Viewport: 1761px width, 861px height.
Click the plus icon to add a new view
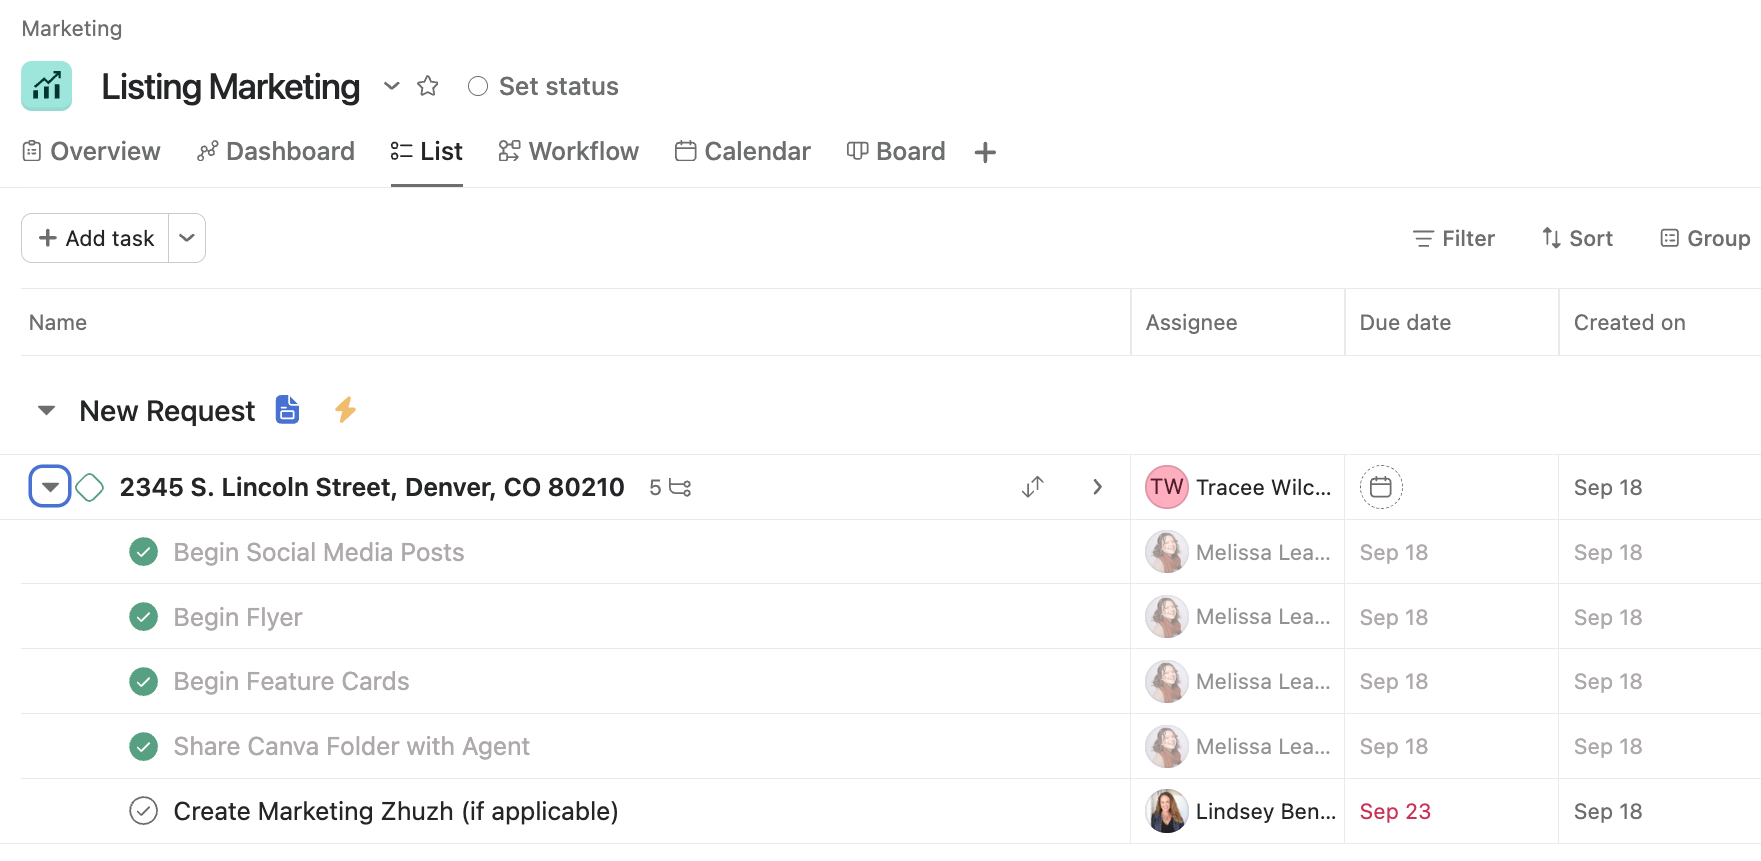pos(985,151)
